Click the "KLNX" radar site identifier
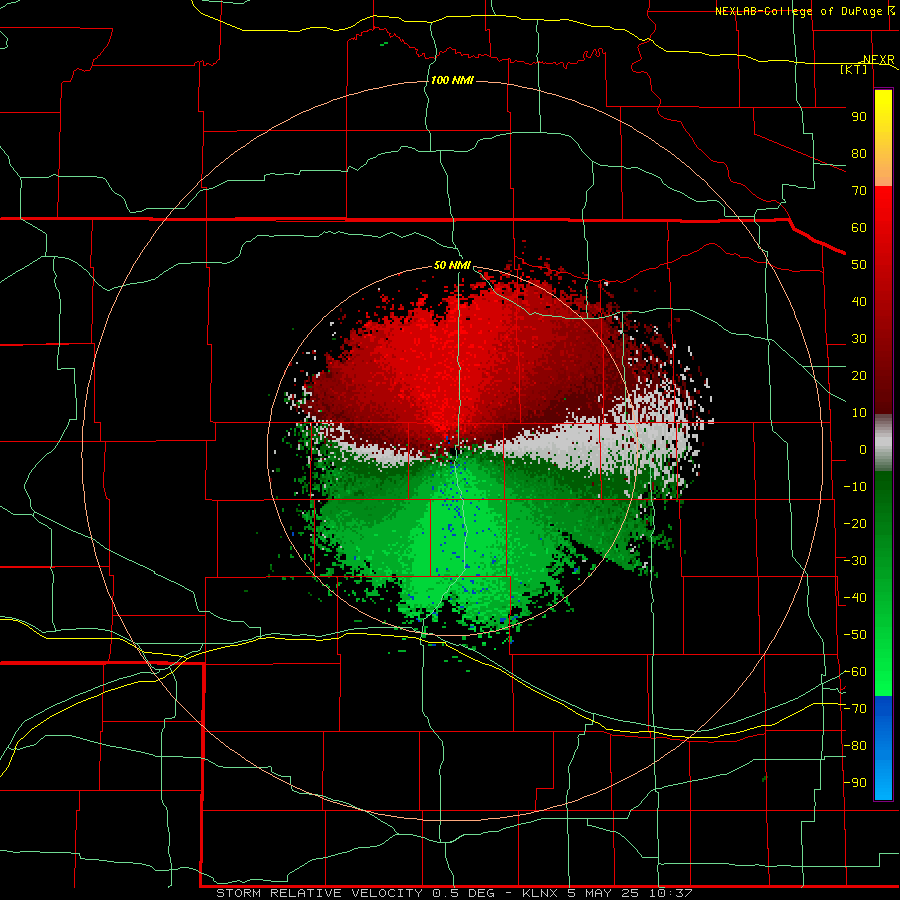Viewport: 900px width, 900px height. (540, 893)
